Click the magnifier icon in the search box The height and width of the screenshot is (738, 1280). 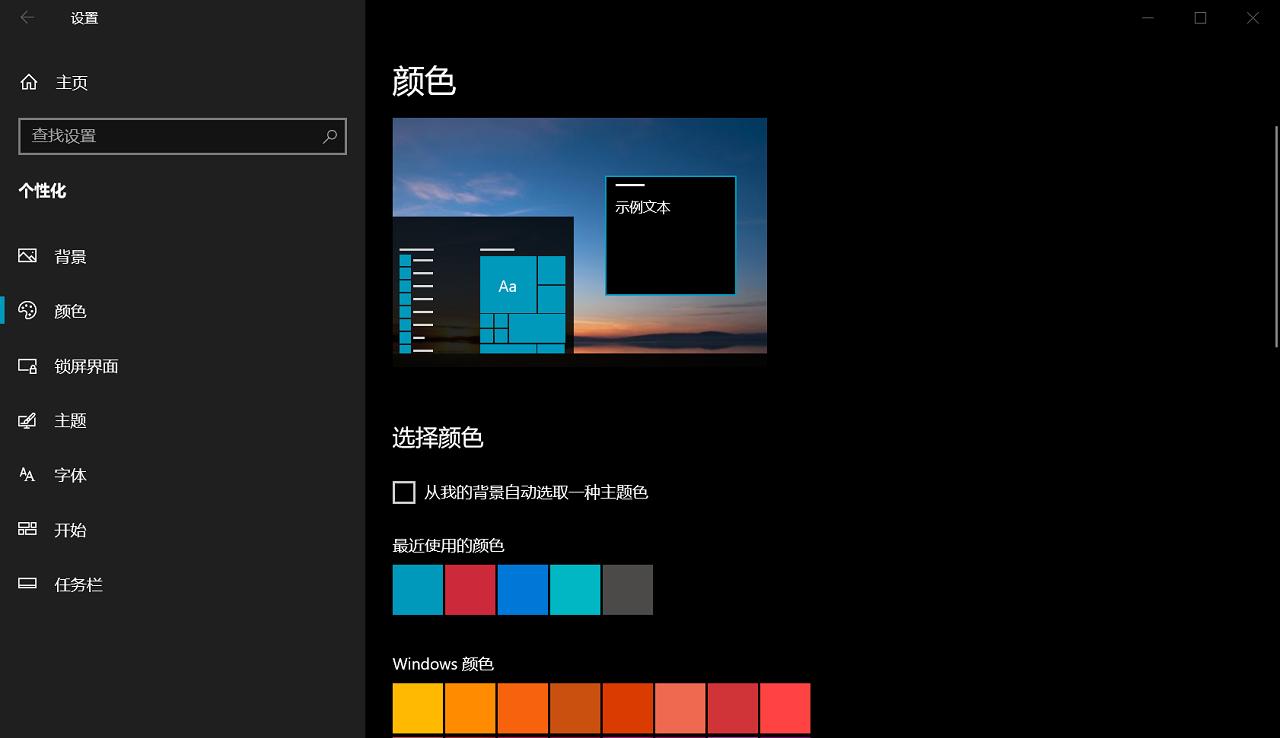[330, 136]
